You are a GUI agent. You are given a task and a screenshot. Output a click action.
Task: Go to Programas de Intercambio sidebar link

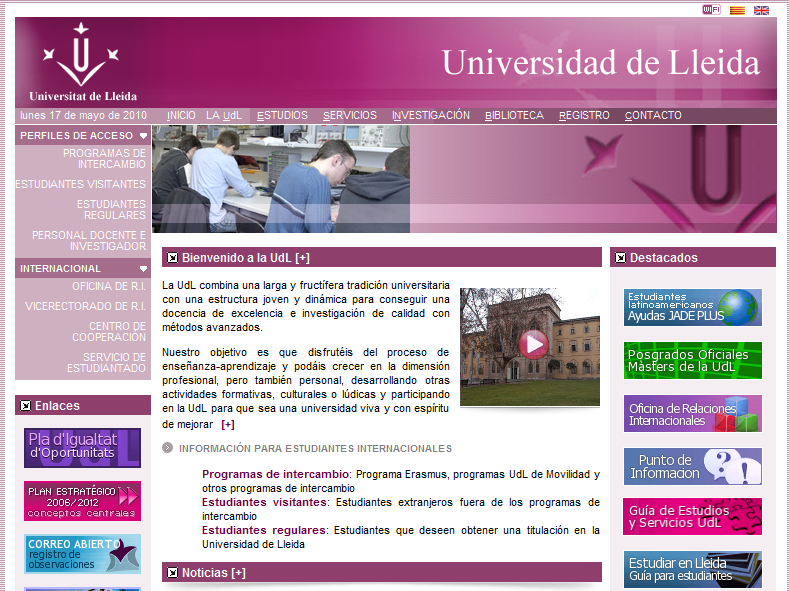pyautogui.click(x=104, y=159)
